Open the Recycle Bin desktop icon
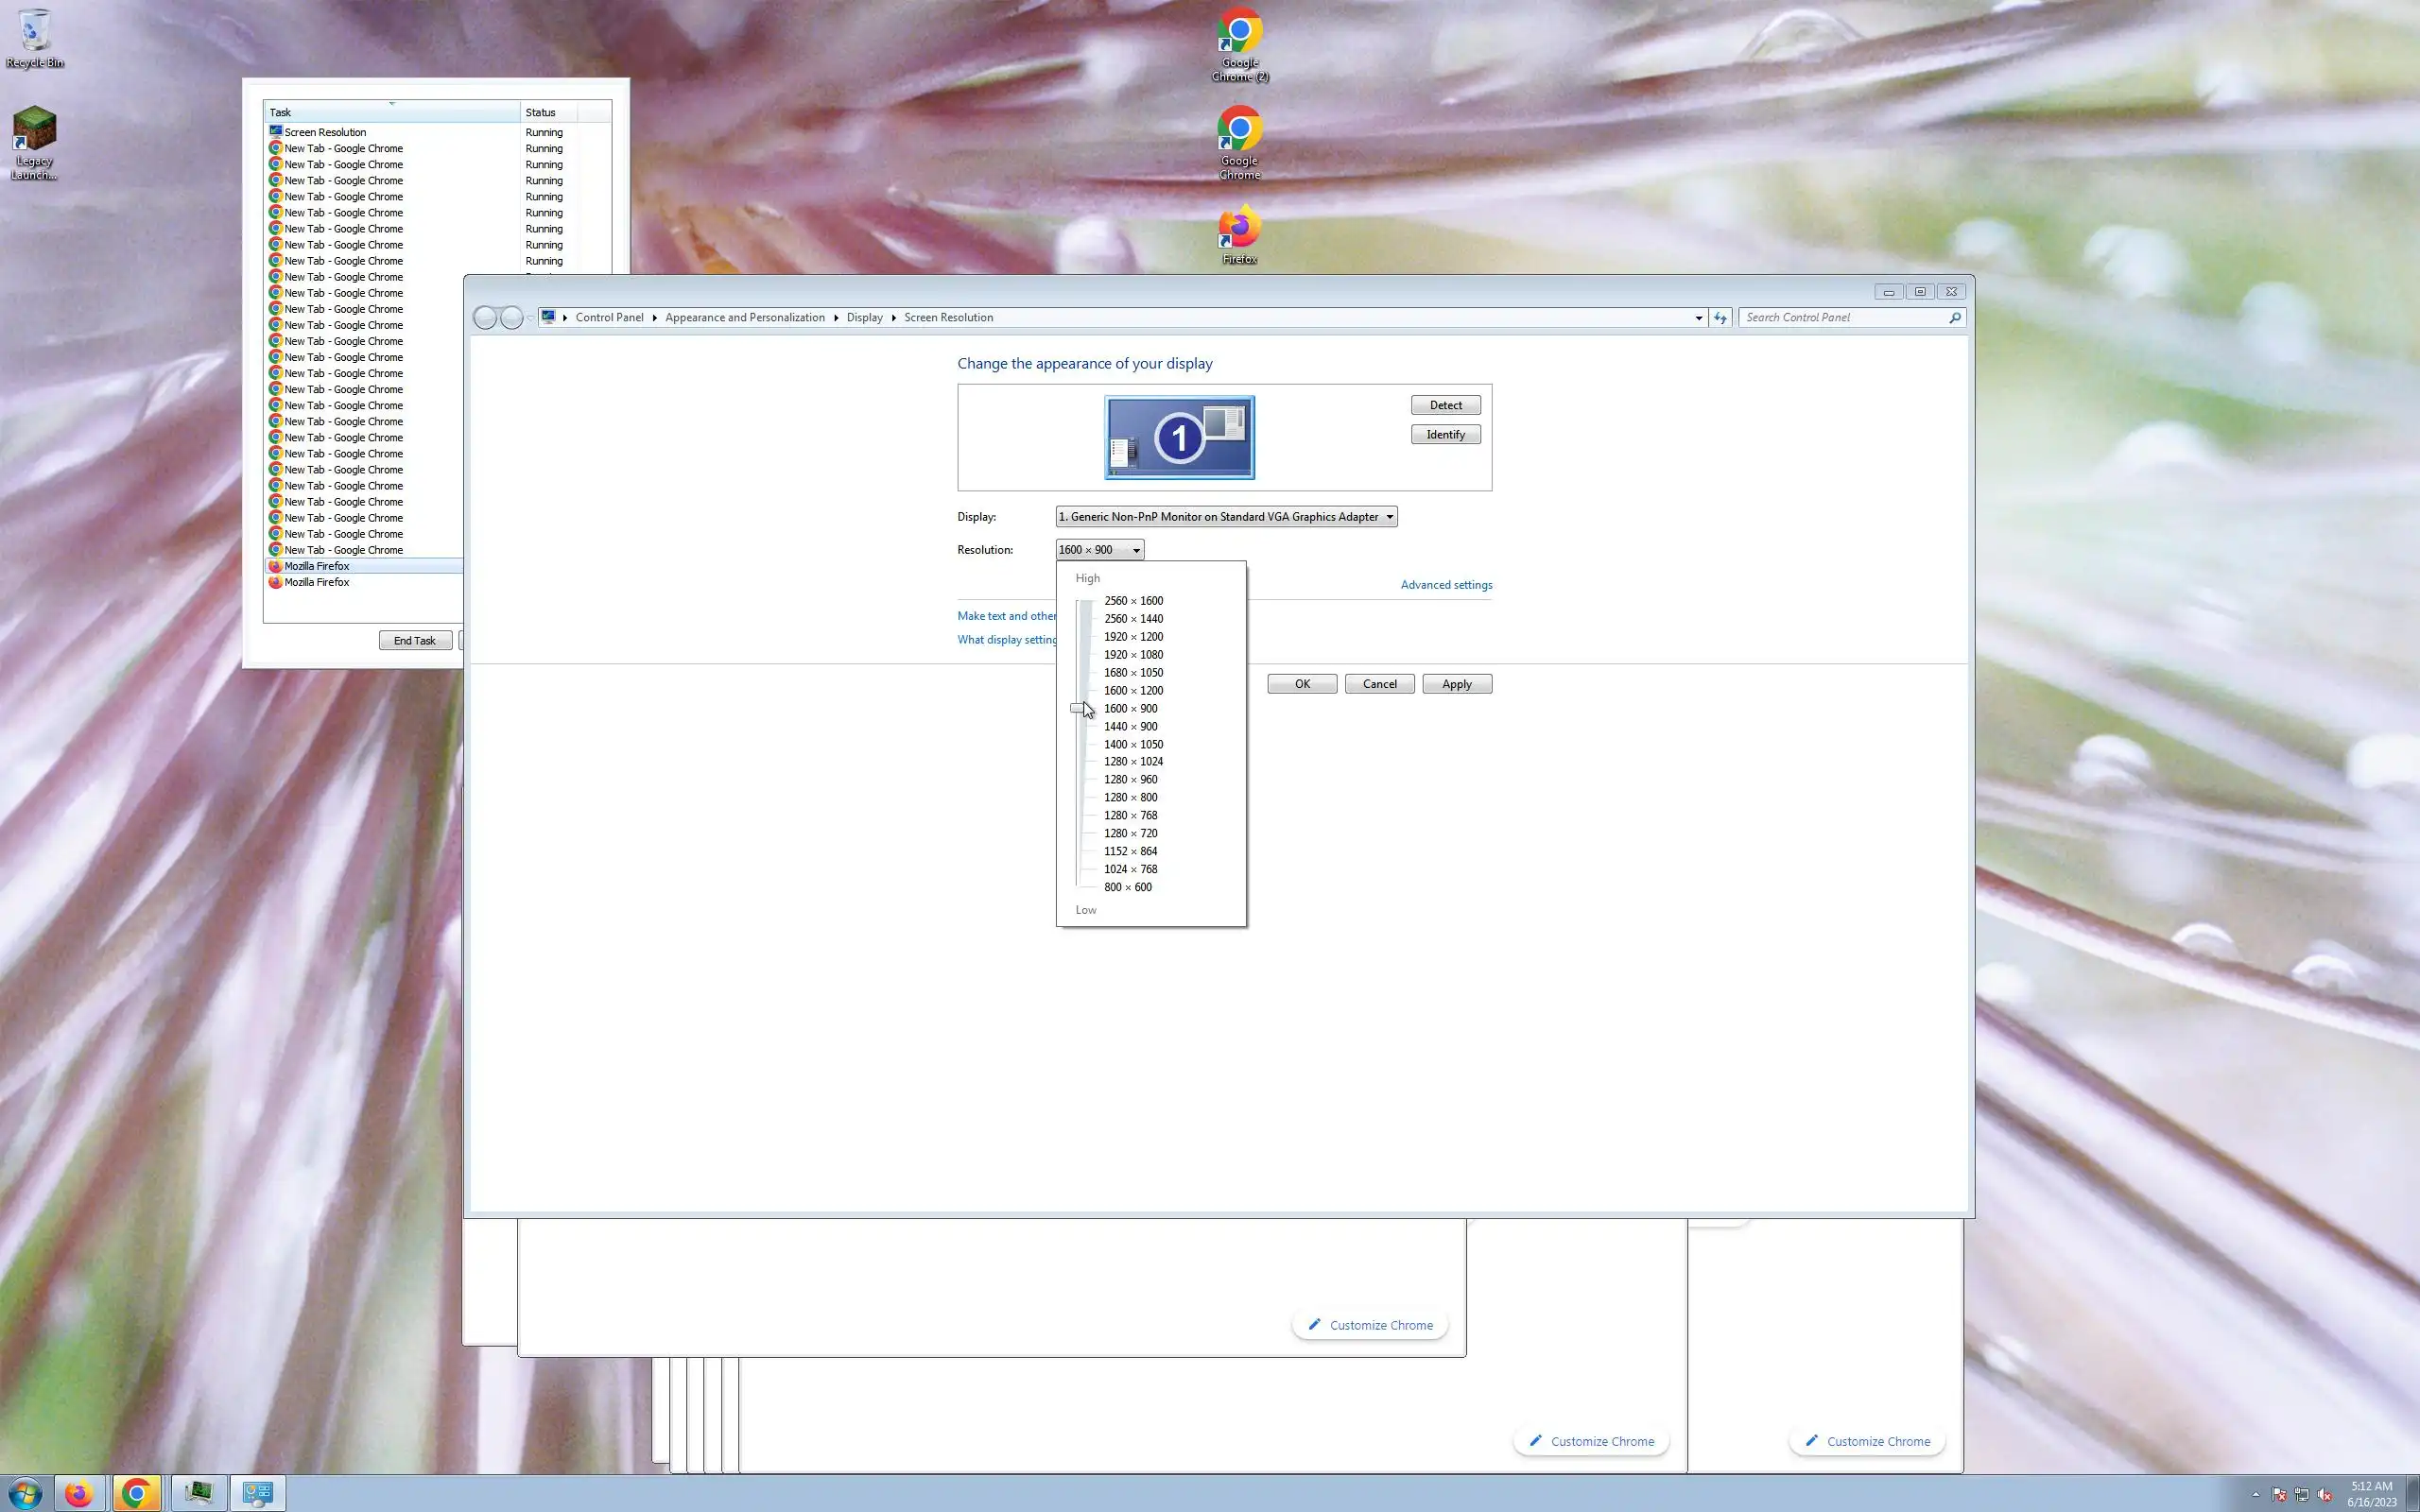 coord(35,32)
